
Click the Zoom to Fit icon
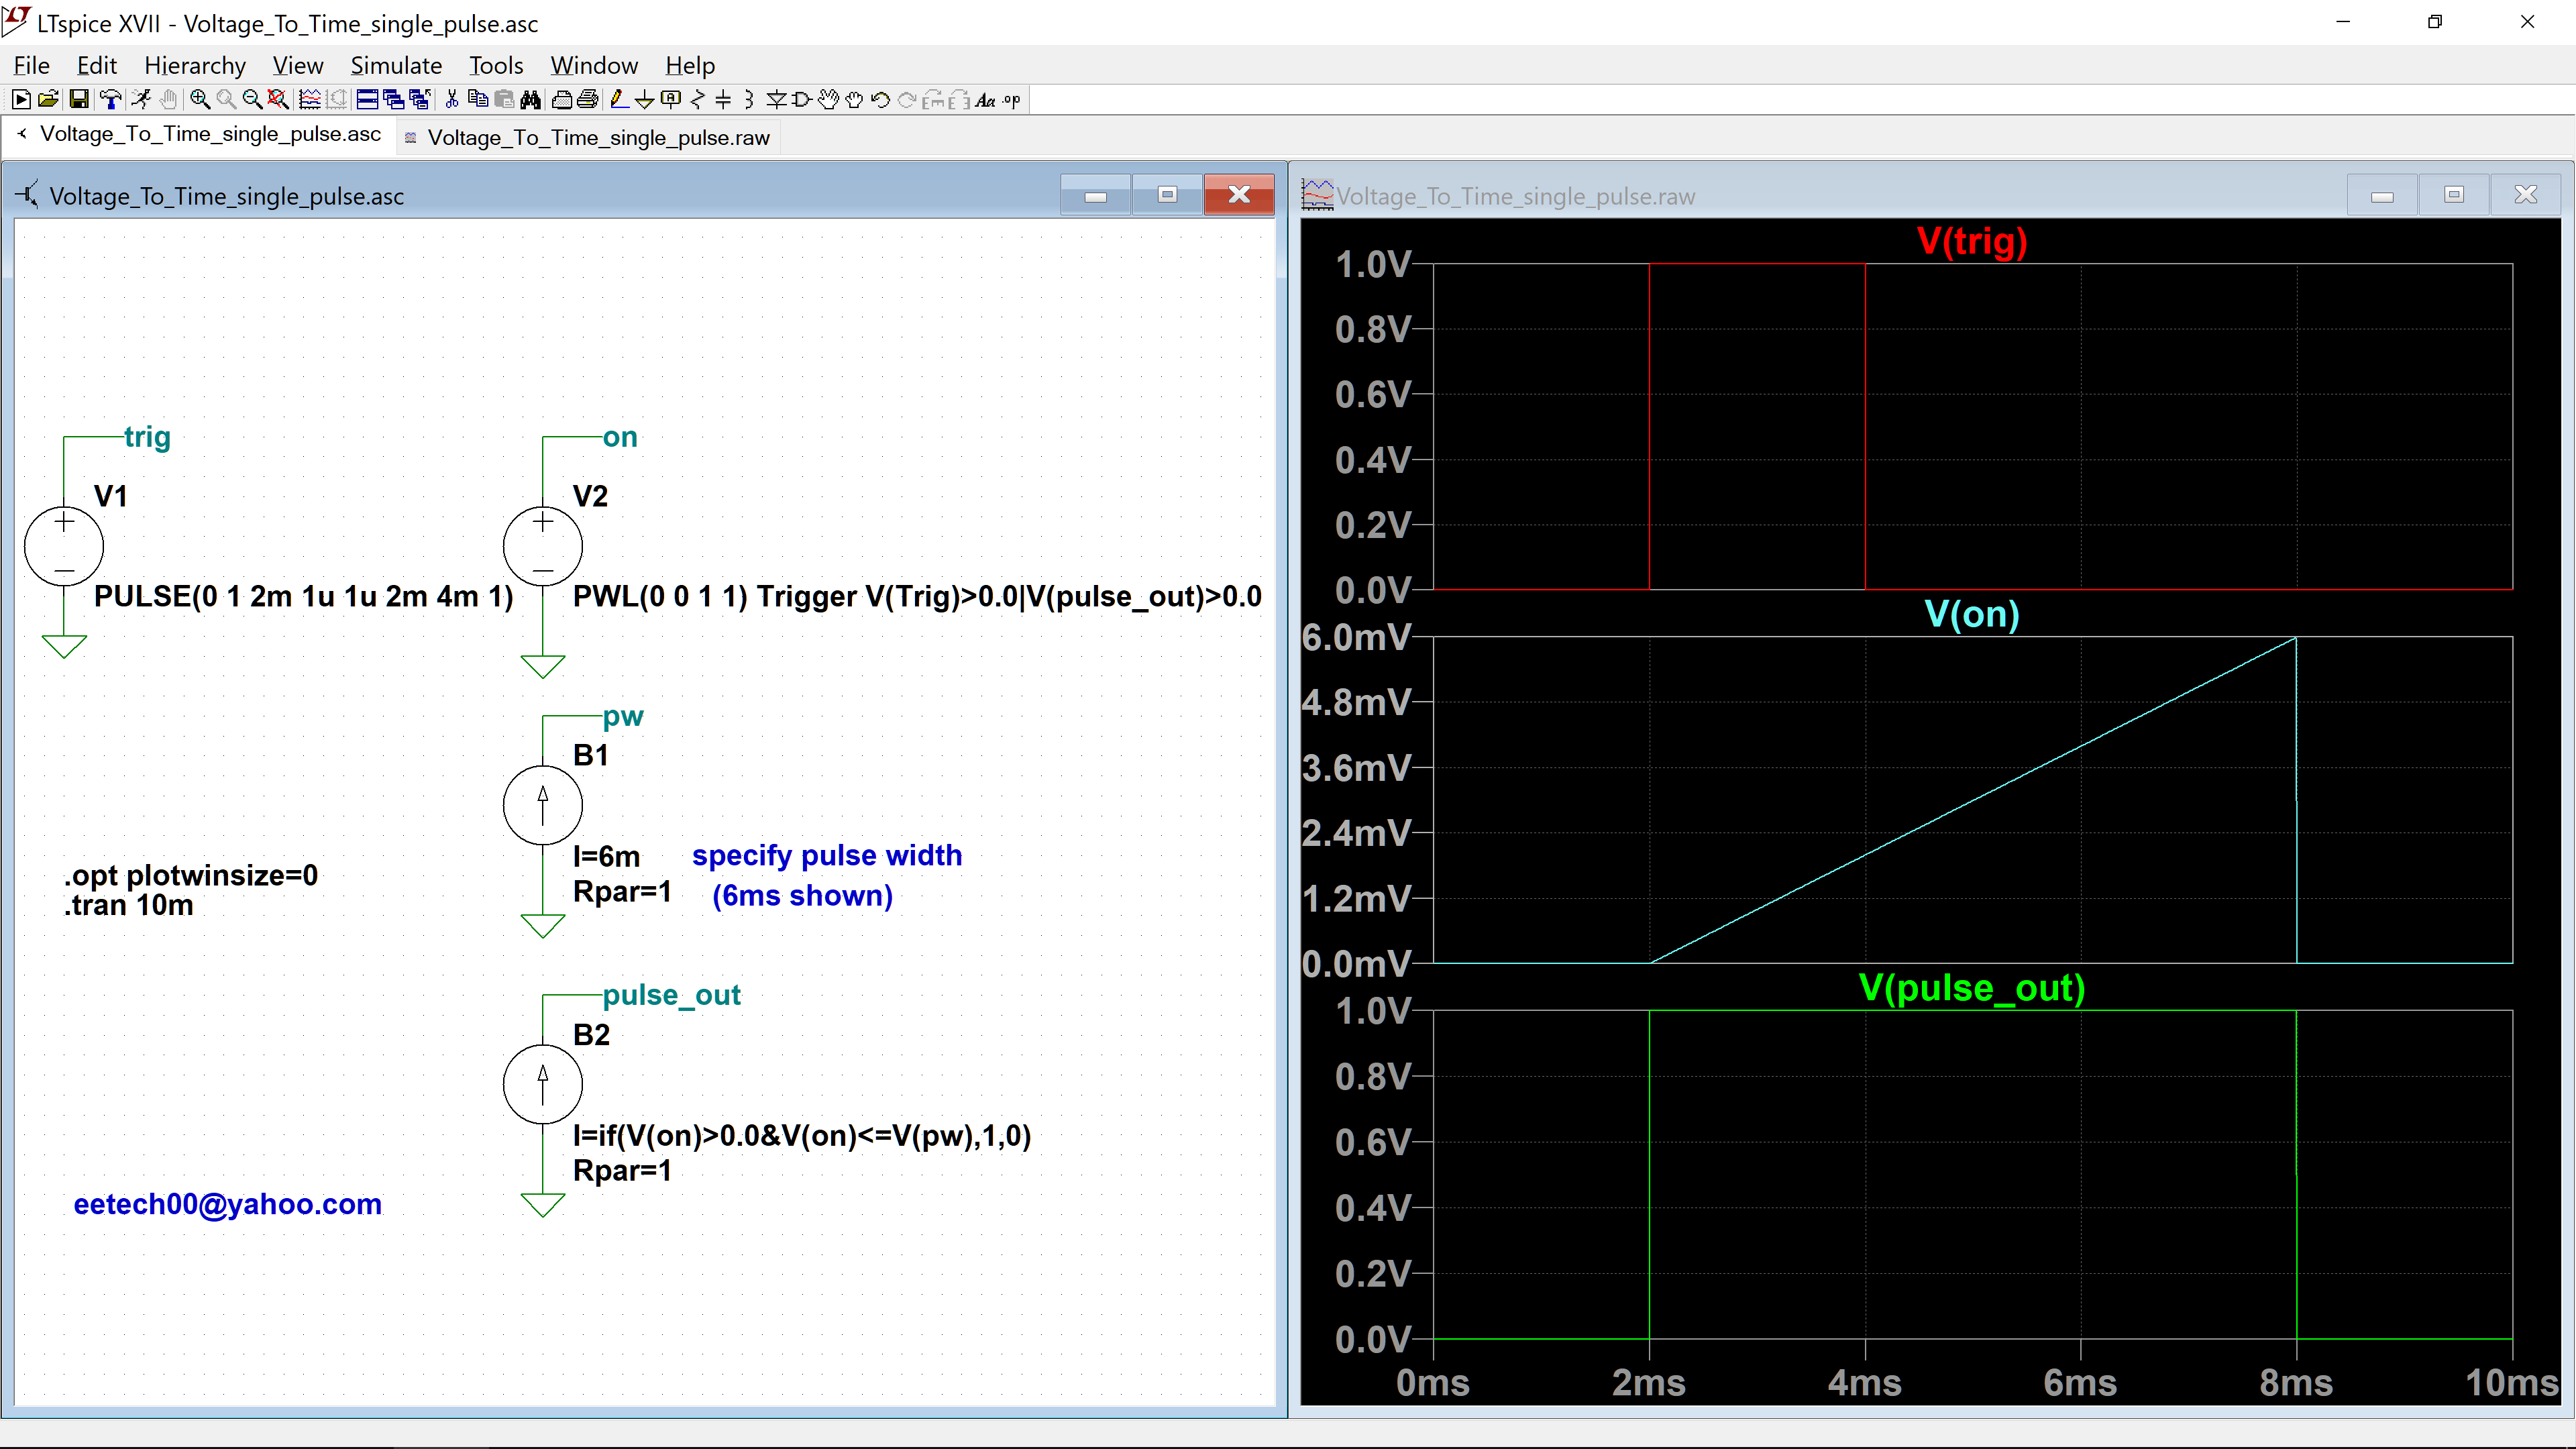278,100
